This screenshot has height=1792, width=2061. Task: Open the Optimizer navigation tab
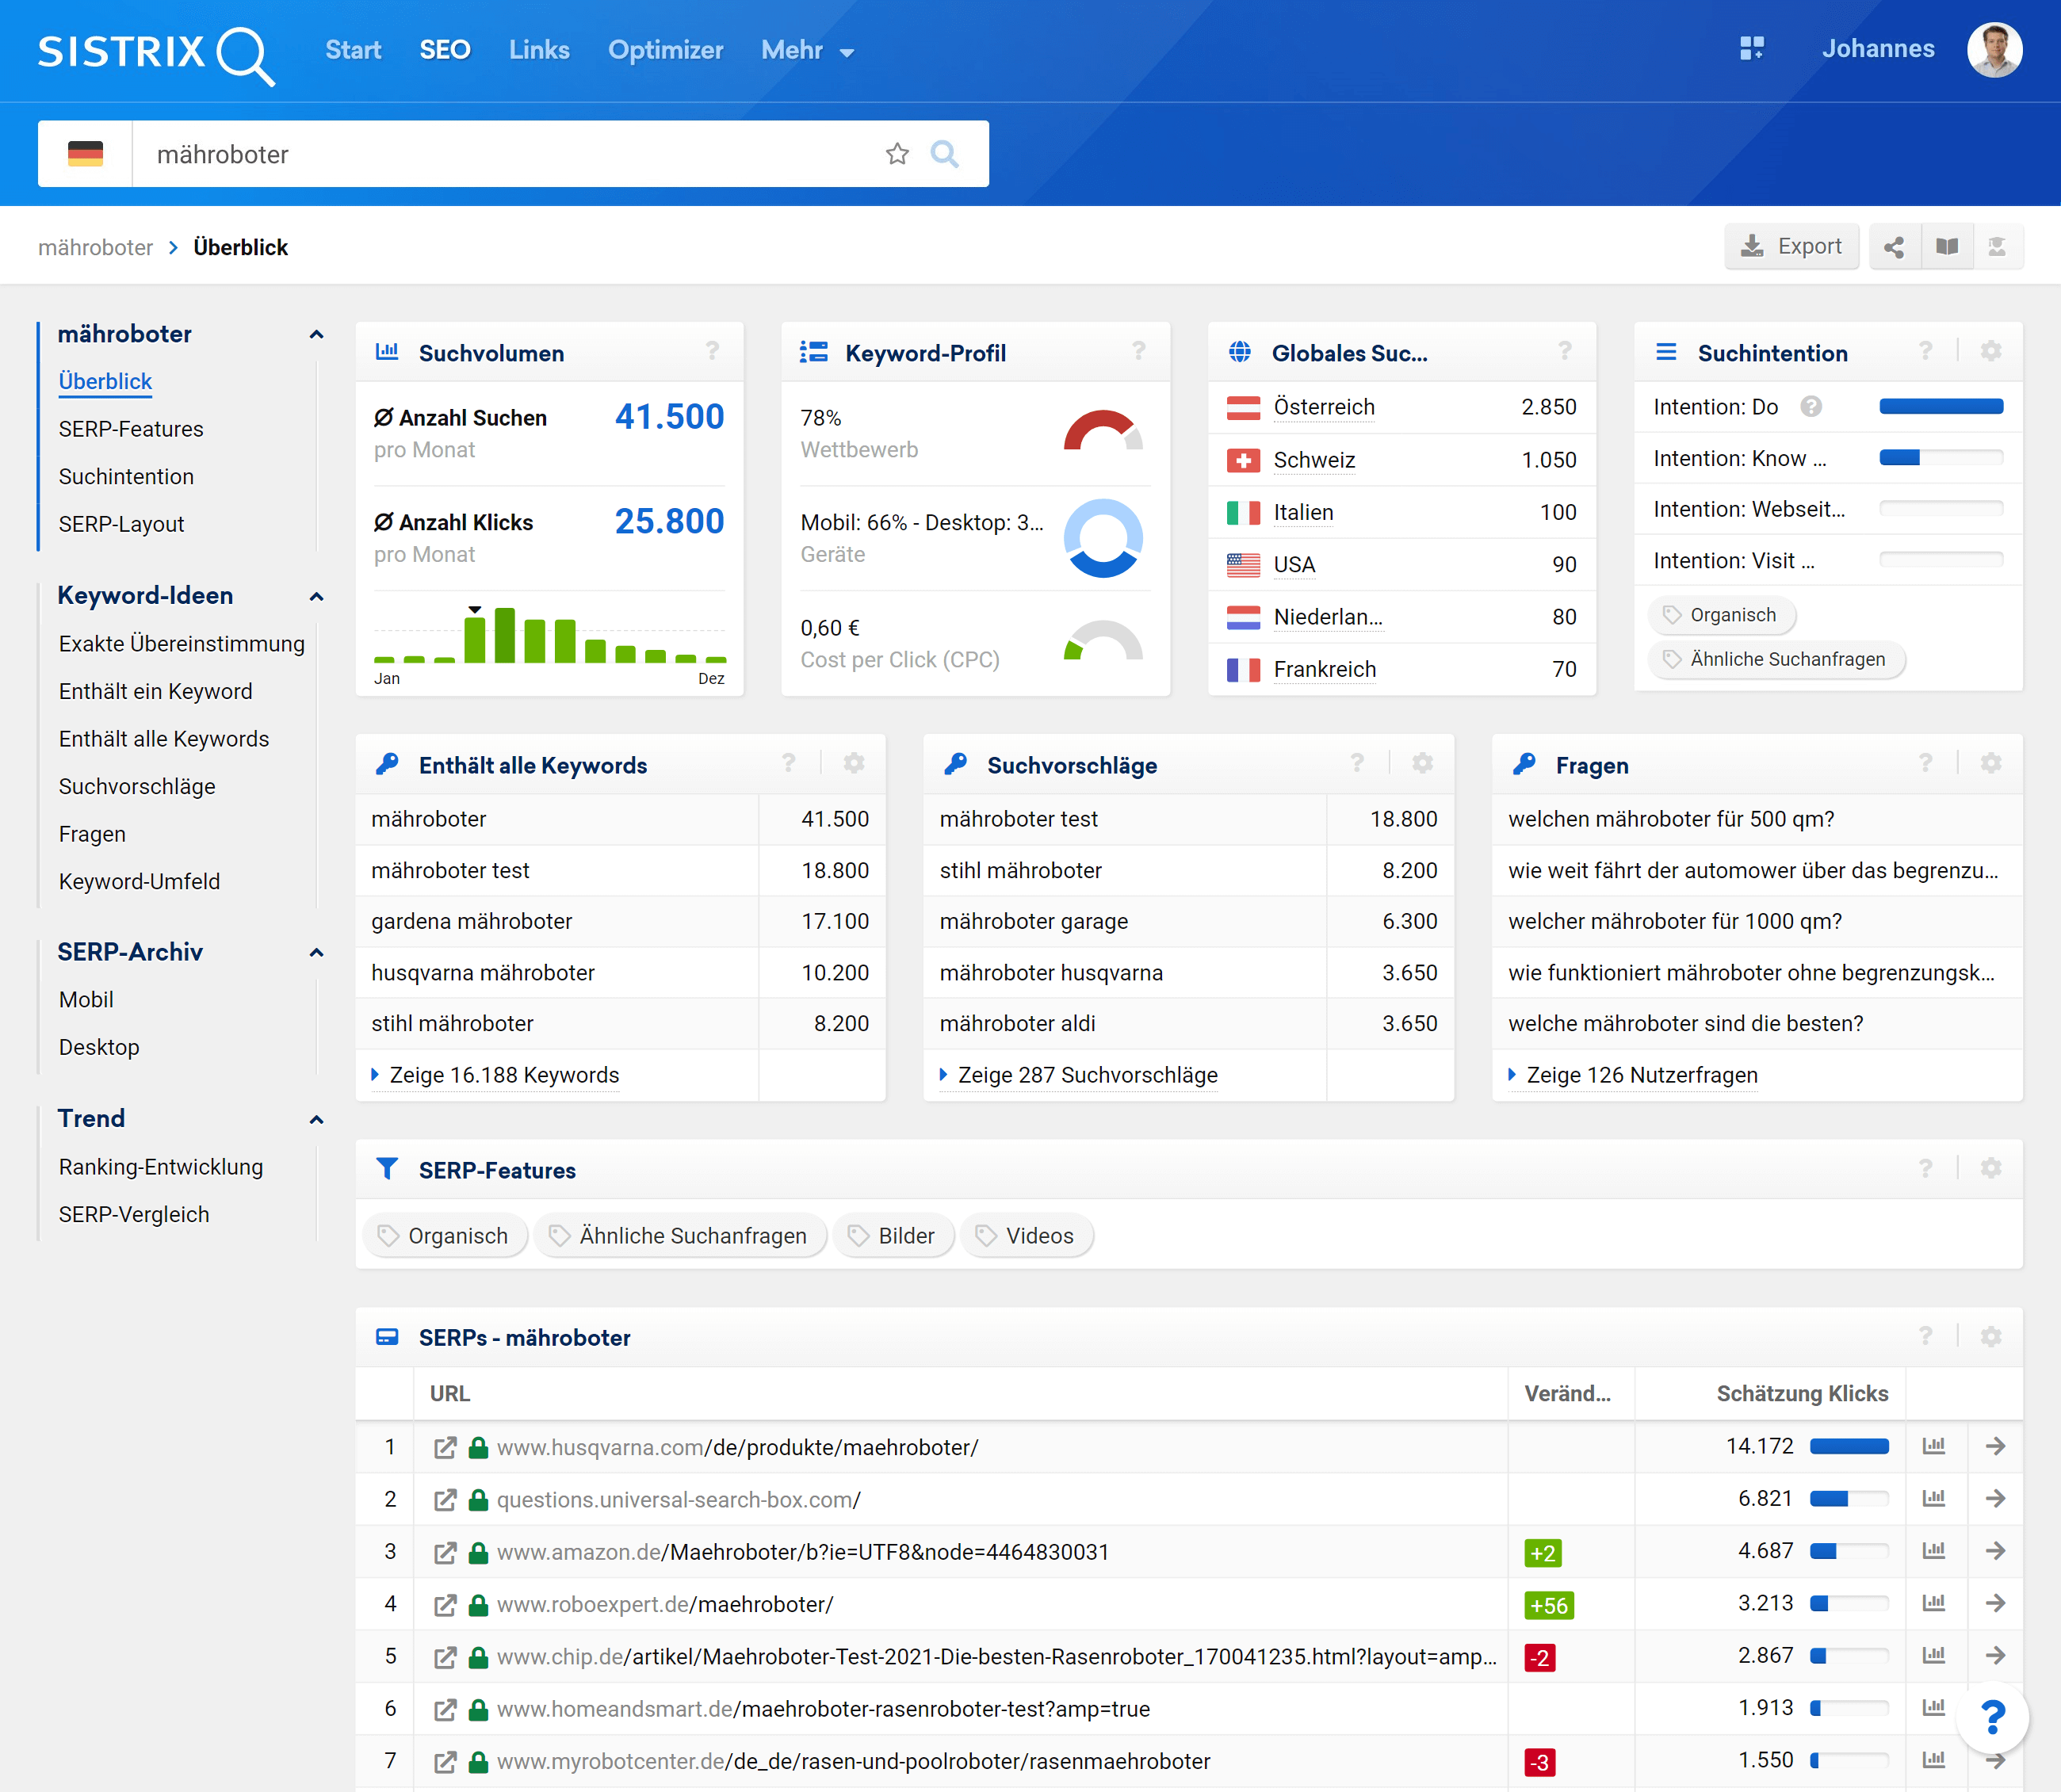[x=665, y=50]
